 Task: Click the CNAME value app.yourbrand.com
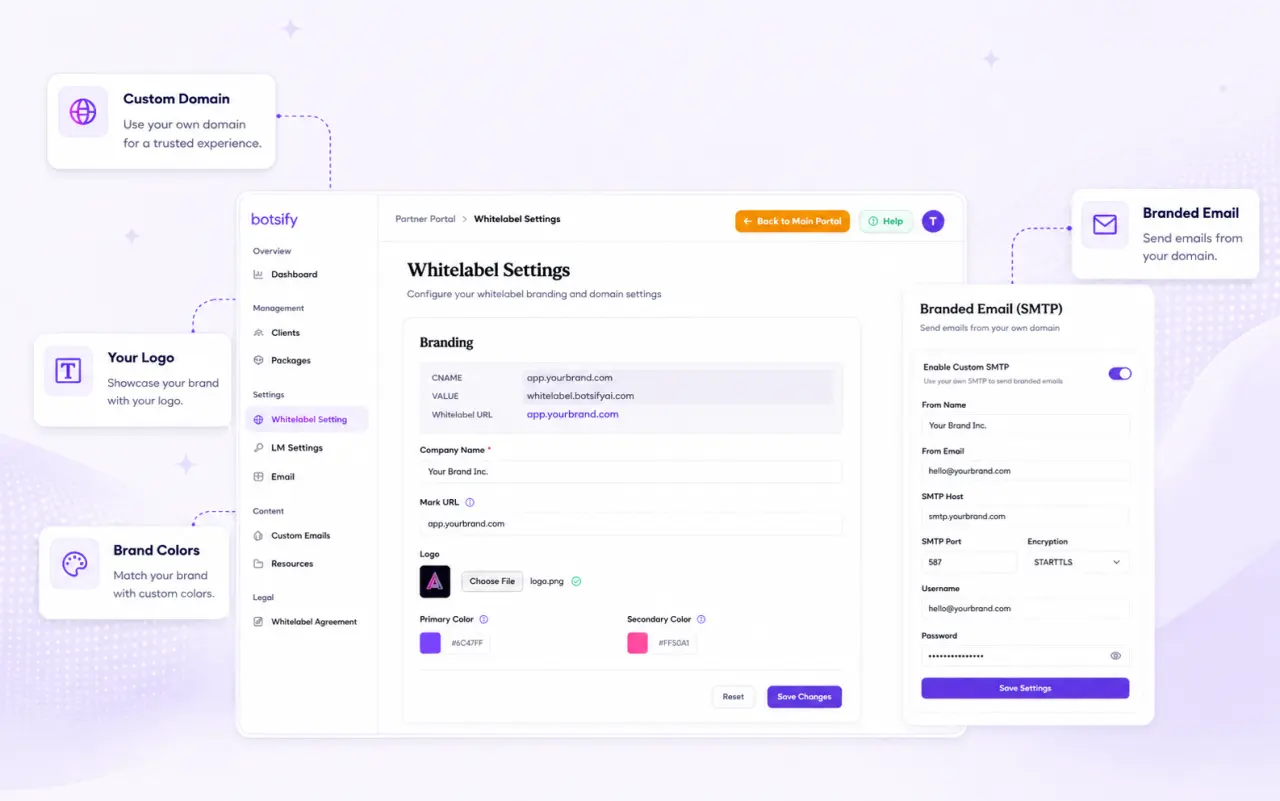click(x=570, y=378)
